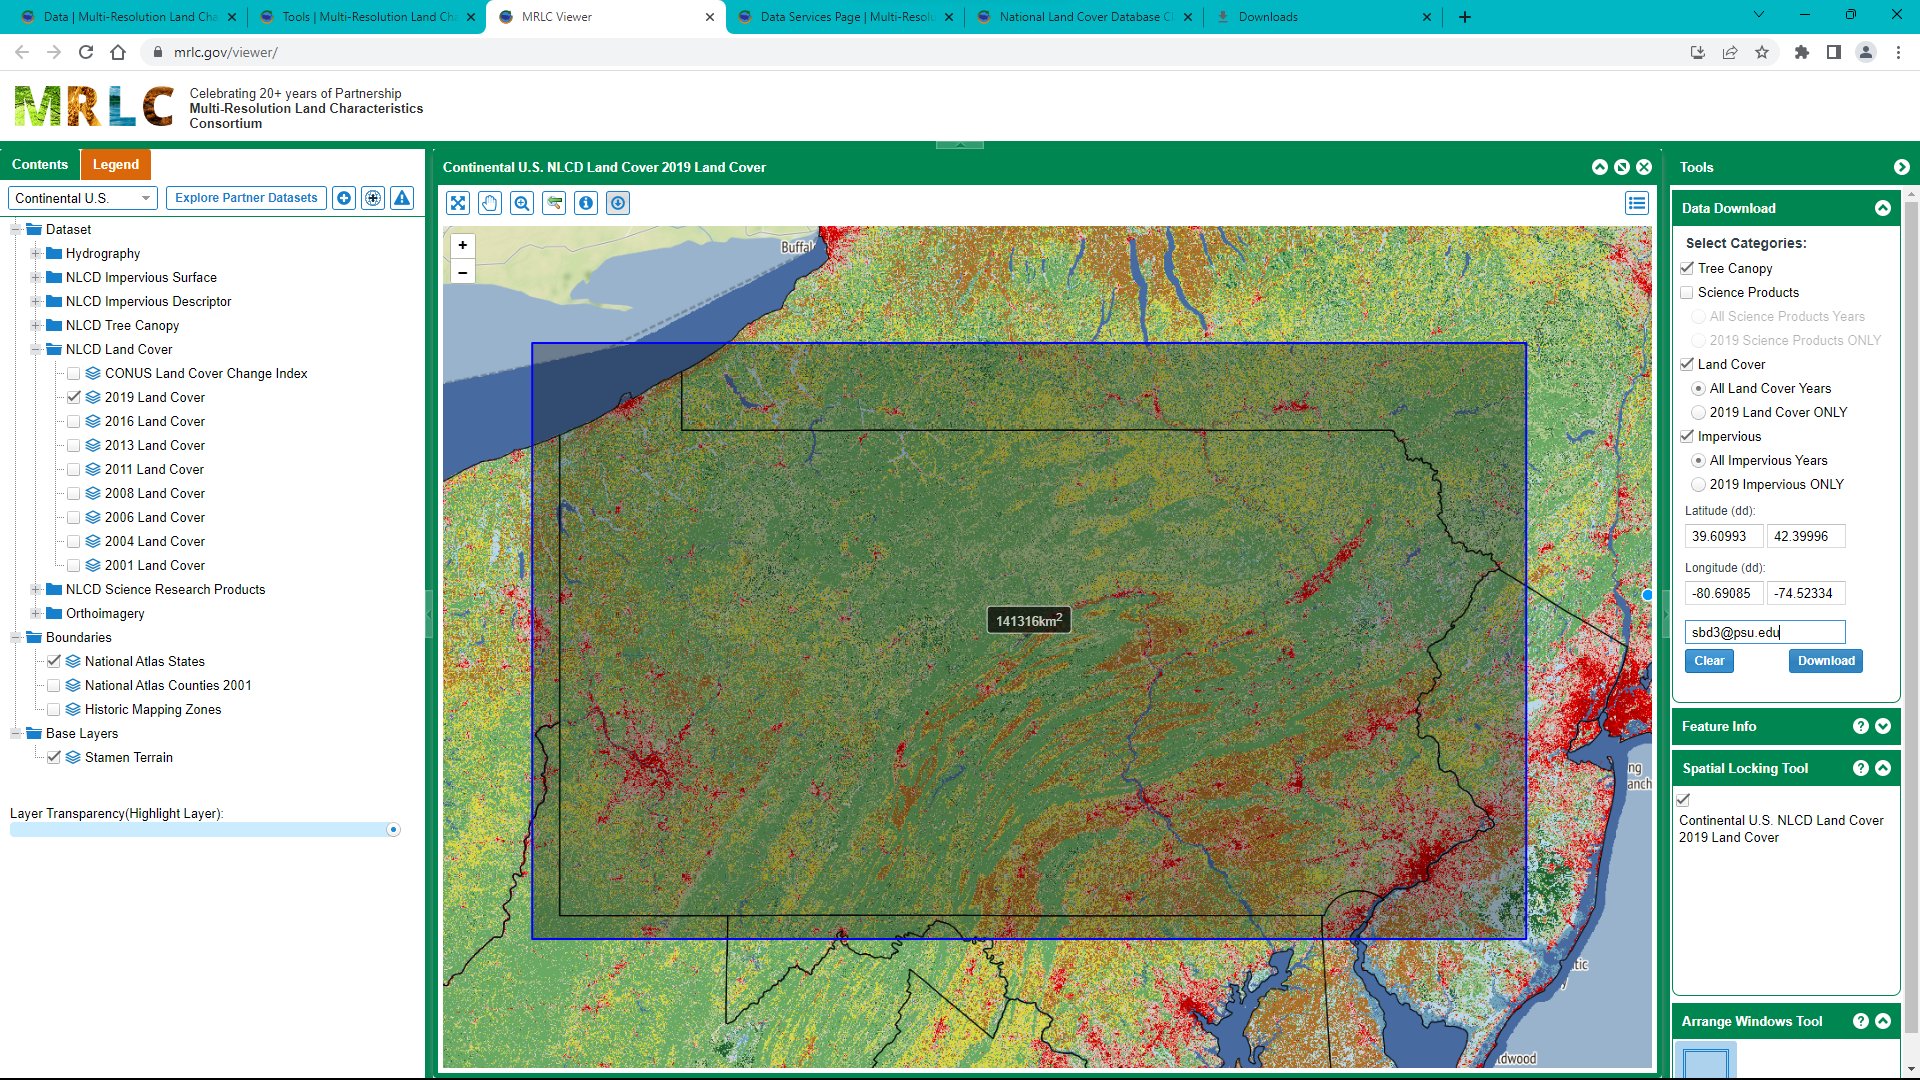The height and width of the screenshot is (1080, 1920).
Task: Click the warning triangle icon in Contents
Action: coord(402,198)
